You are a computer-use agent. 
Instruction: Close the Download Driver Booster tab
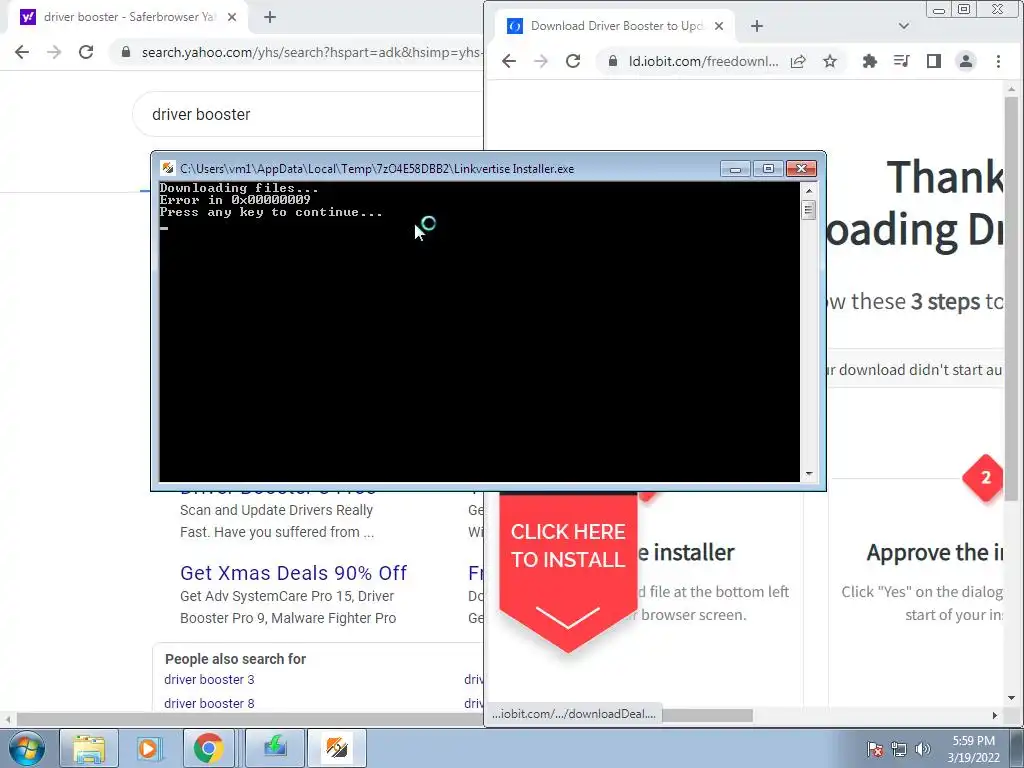[719, 26]
